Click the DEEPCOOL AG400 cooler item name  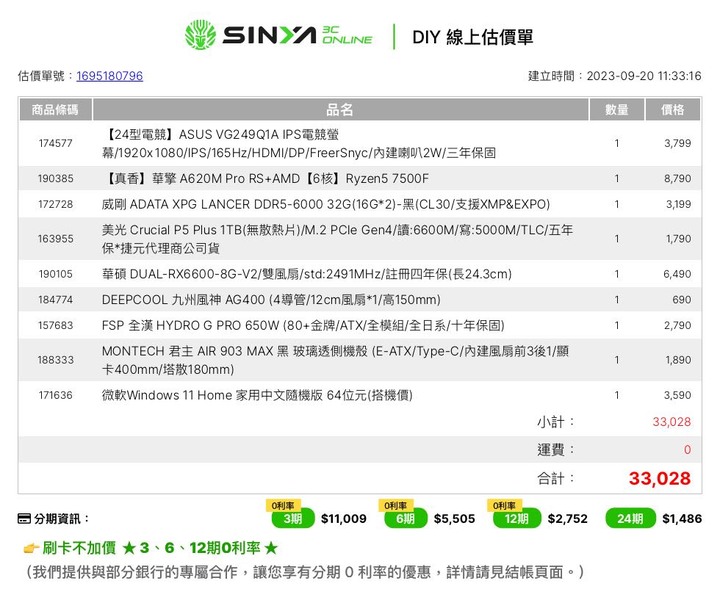click(271, 300)
